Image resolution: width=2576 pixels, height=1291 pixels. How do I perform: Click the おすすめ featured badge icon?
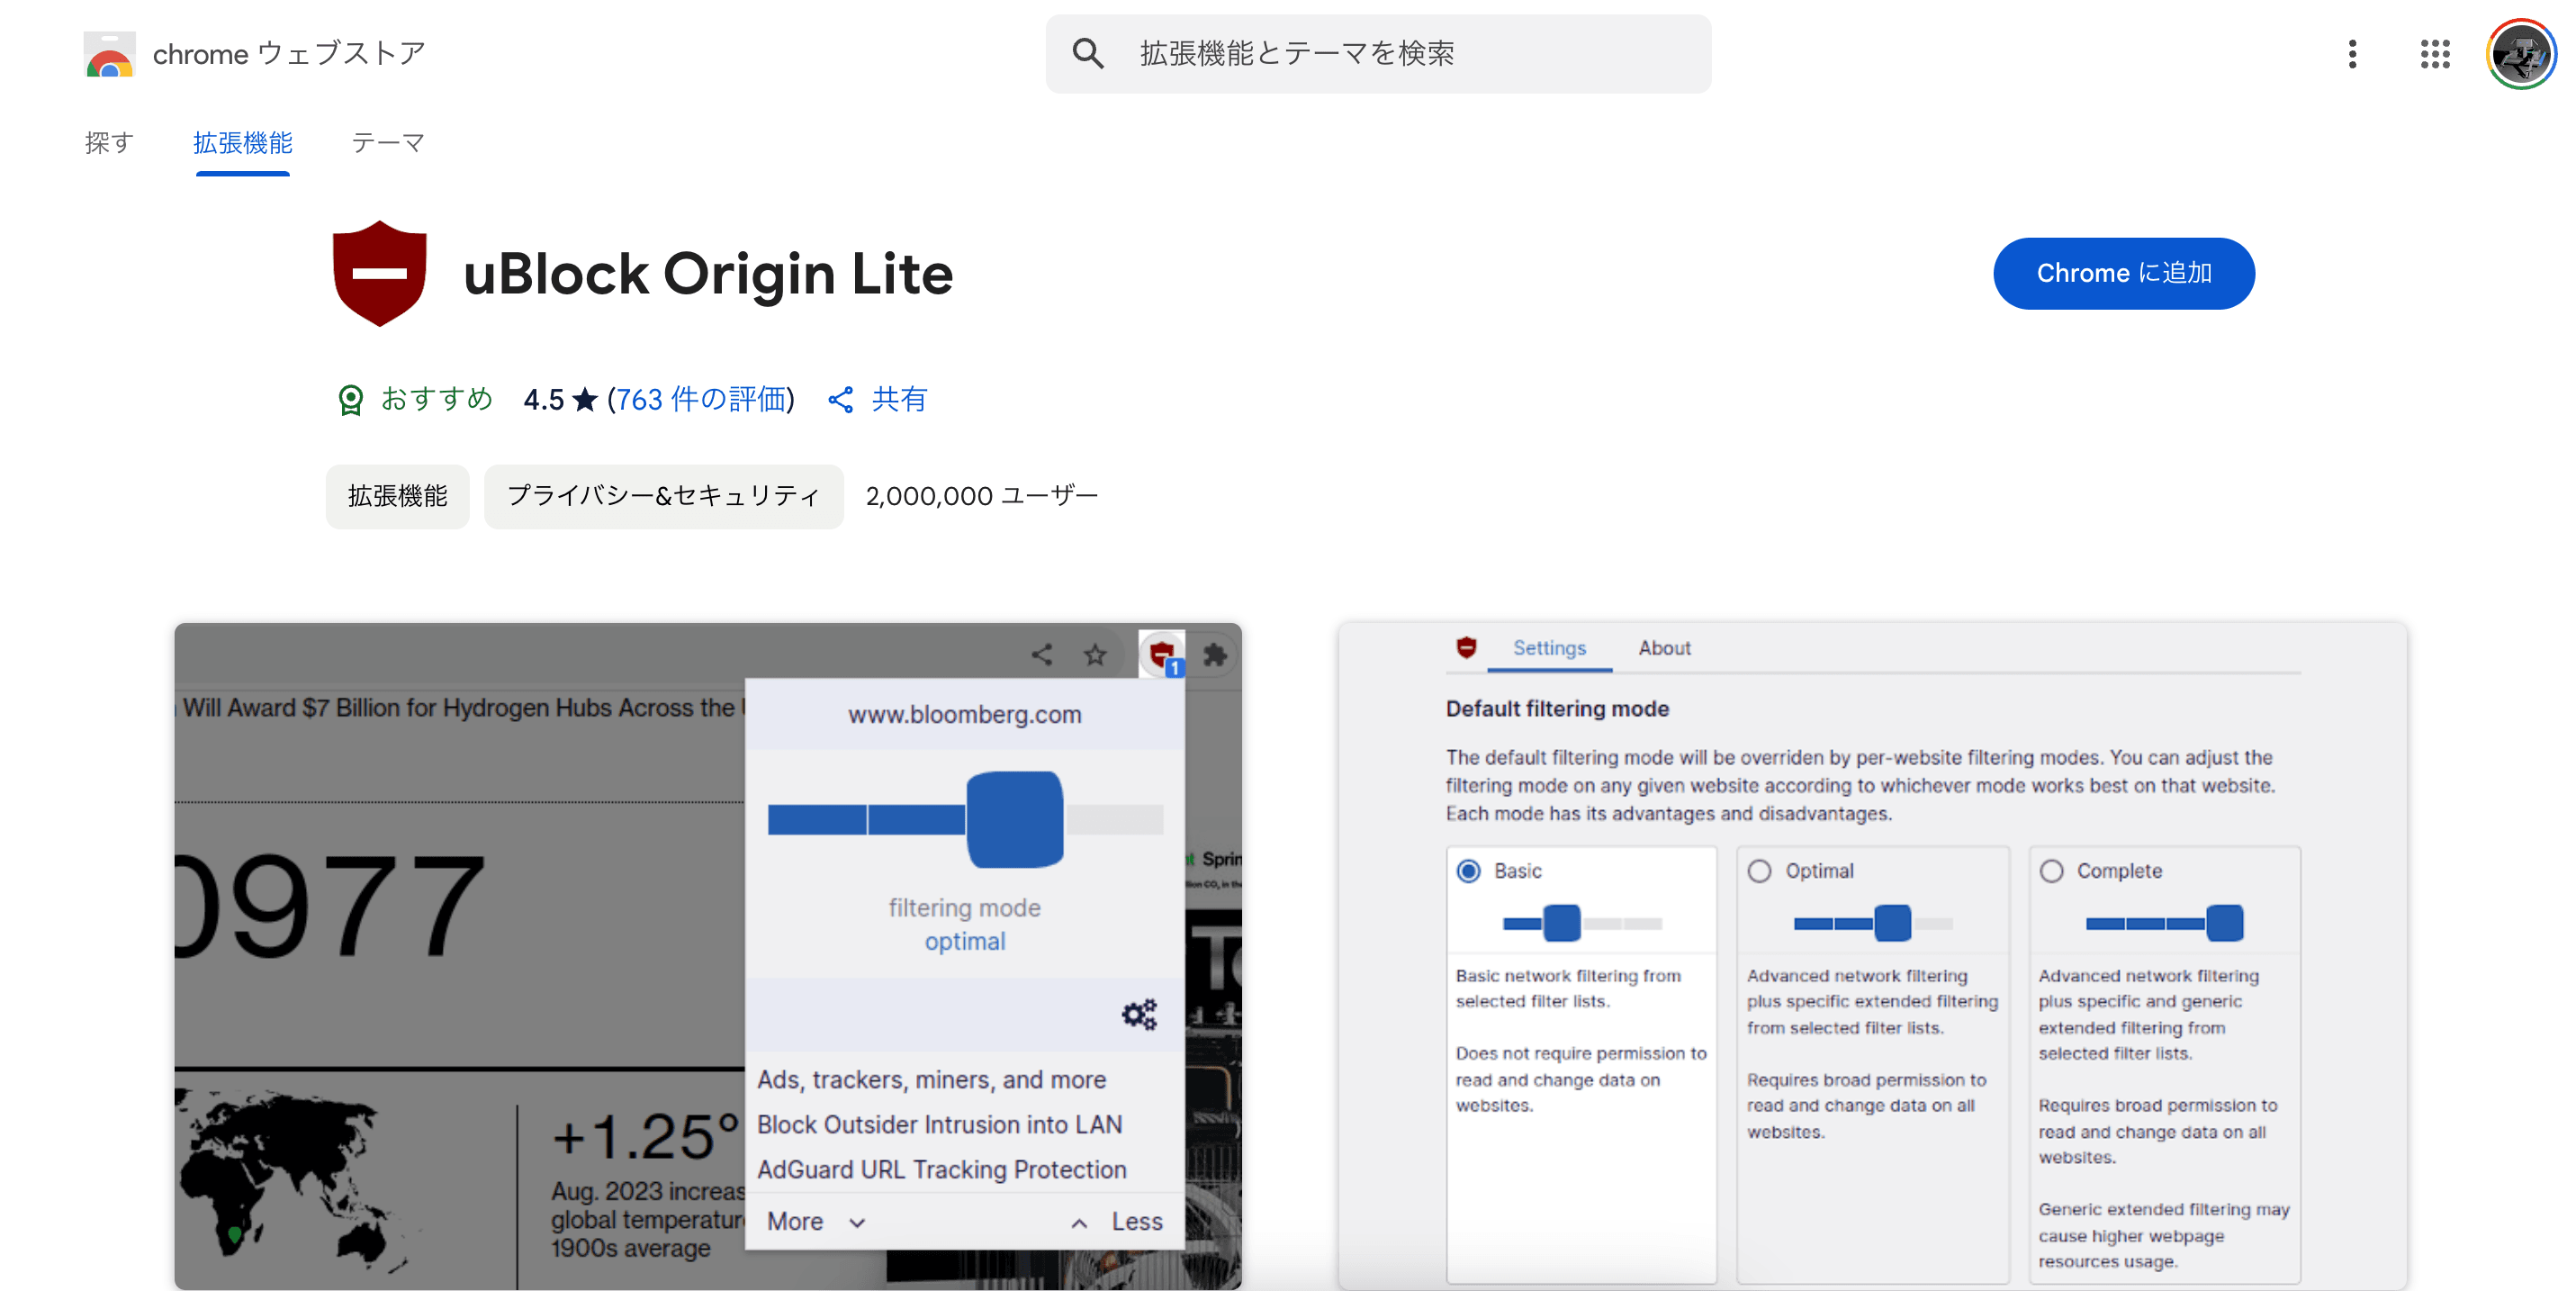point(350,400)
